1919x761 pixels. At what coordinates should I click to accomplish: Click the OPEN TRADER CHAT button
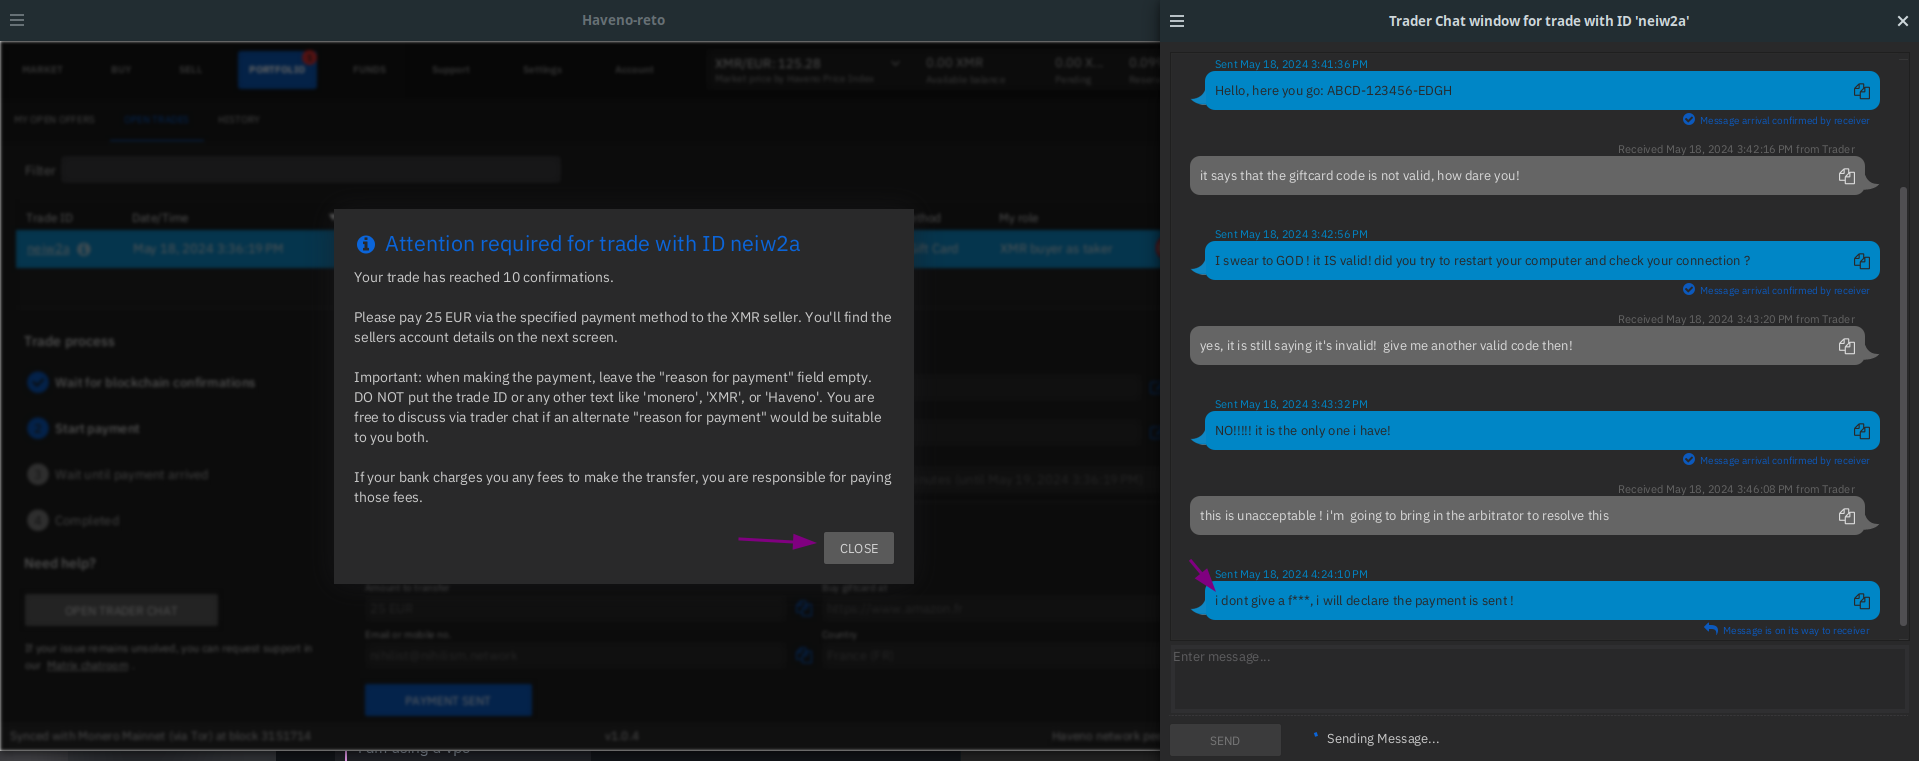tap(121, 610)
